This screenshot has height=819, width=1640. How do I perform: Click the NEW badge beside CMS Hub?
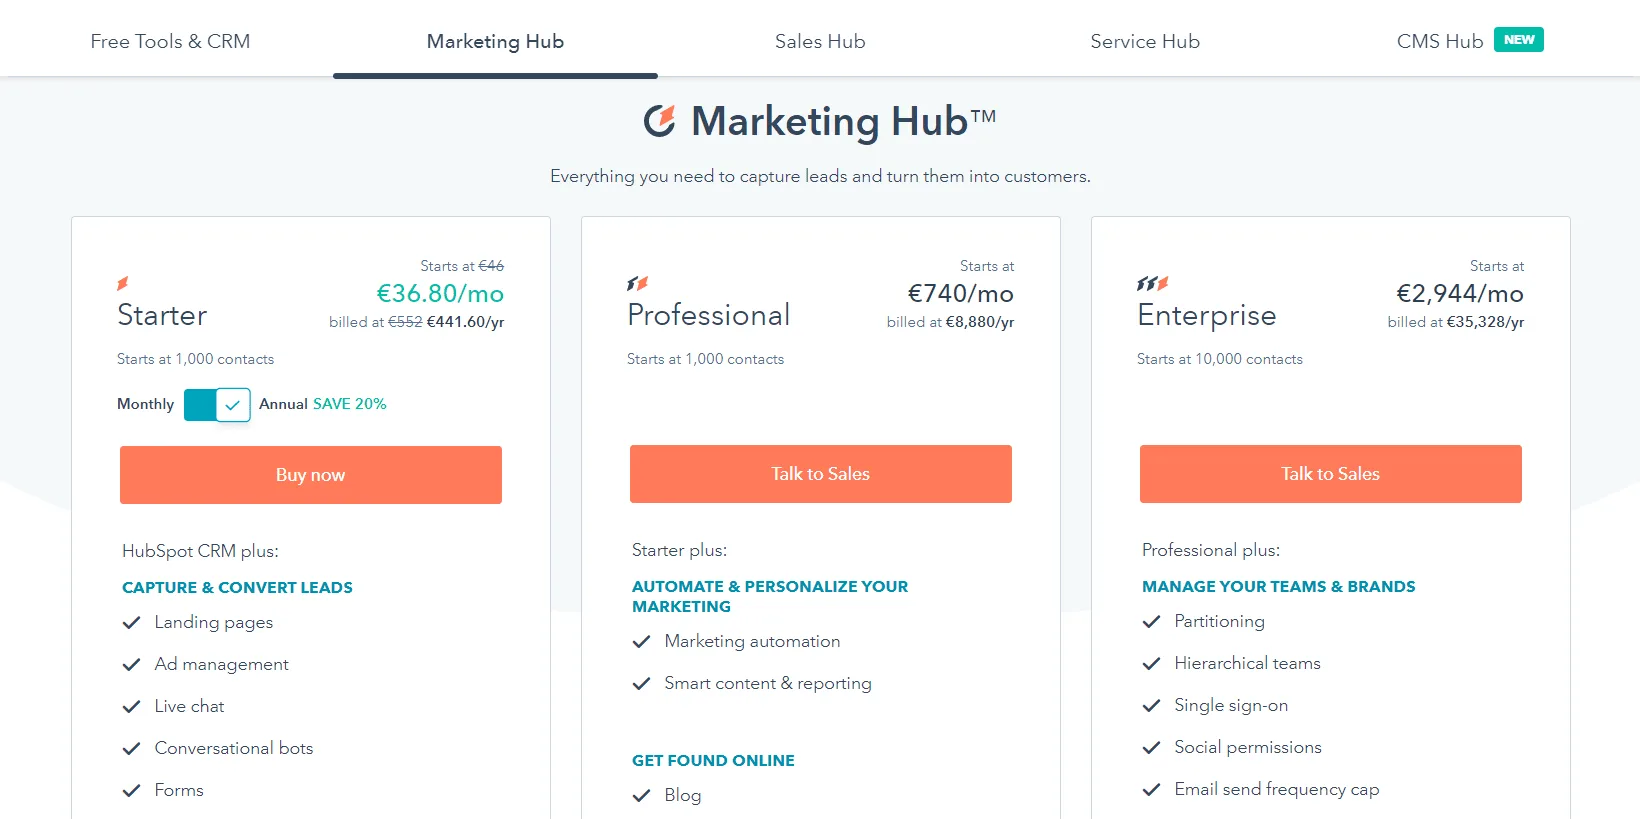pyautogui.click(x=1519, y=39)
